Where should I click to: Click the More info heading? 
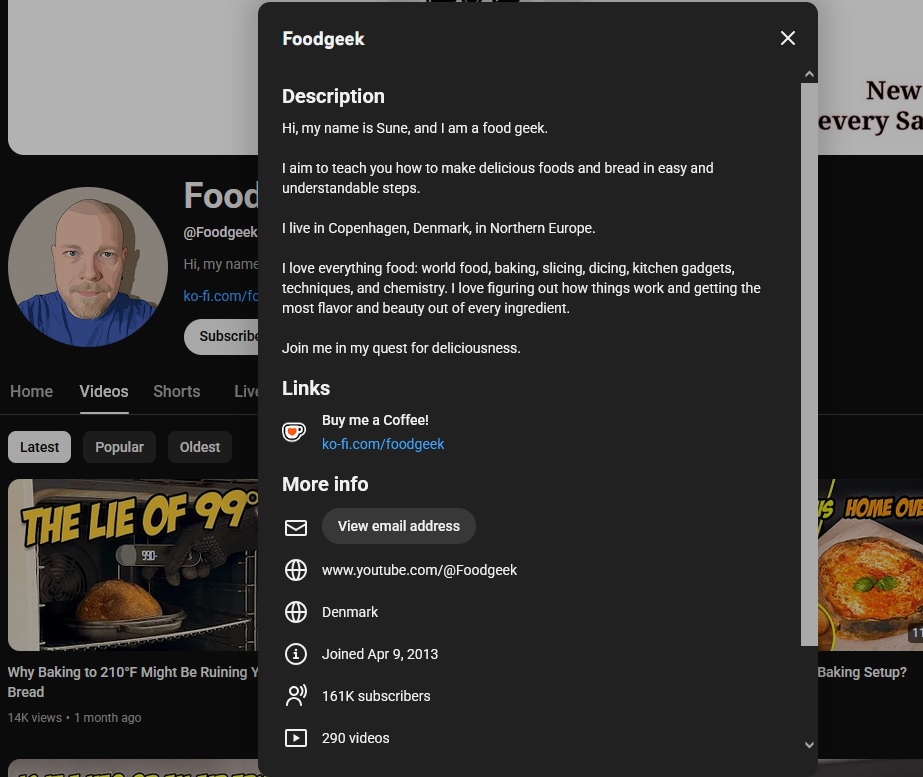click(325, 484)
